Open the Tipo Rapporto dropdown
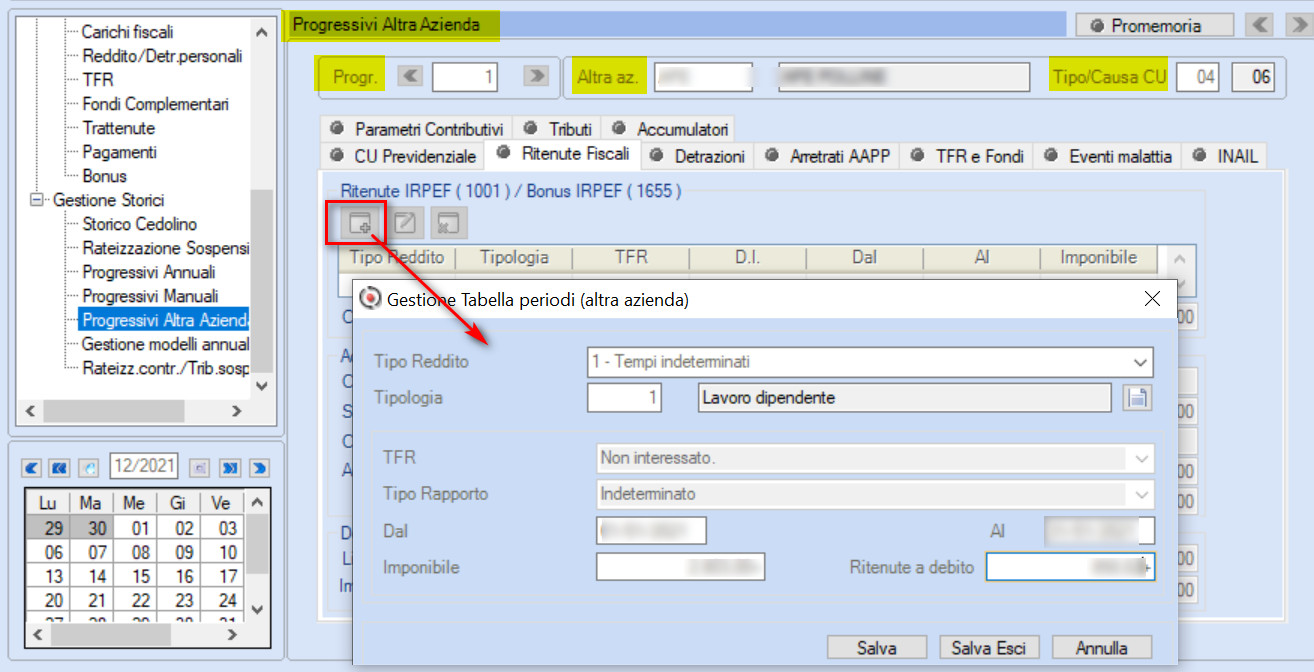This screenshot has width=1314, height=672. (x=1141, y=494)
